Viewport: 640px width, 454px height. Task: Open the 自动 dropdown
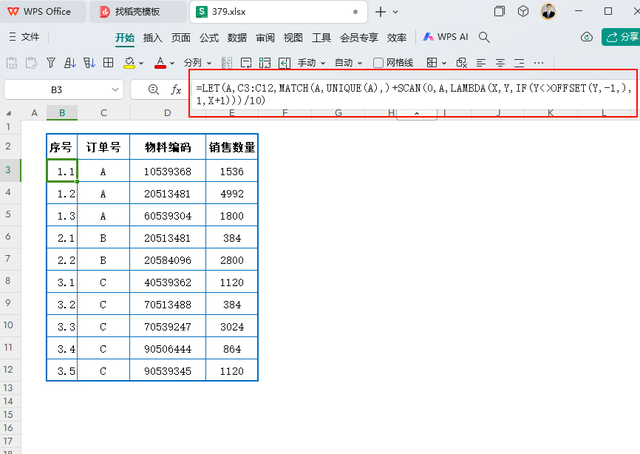click(349, 63)
